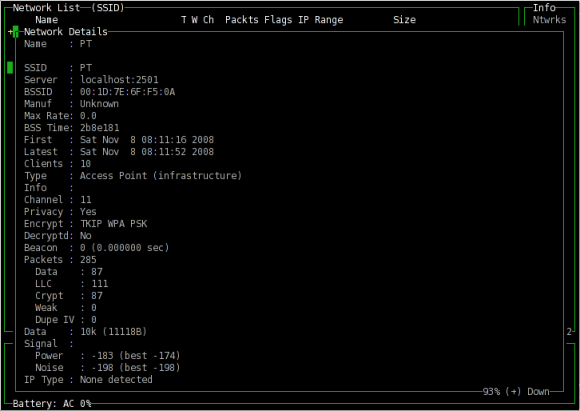Click the IP Type value 'None detected'
The width and height of the screenshot is (580, 411).
116,380
